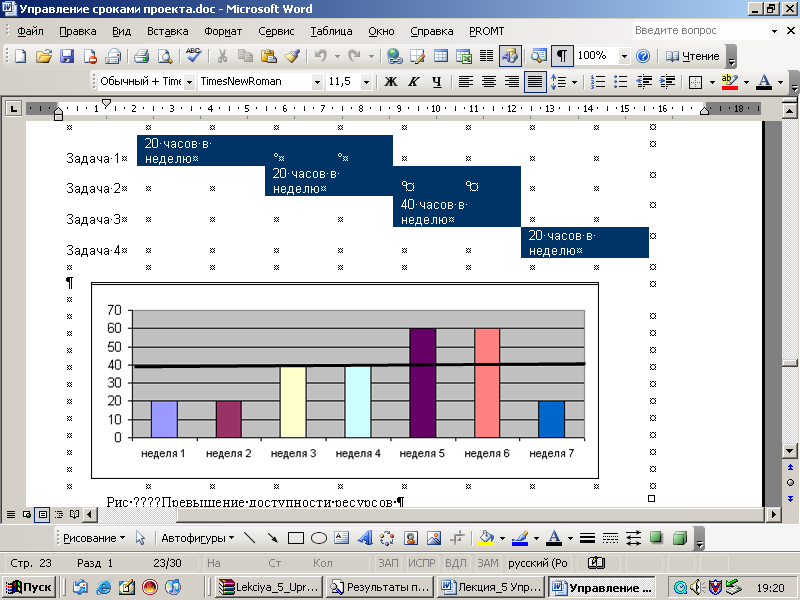Open the PROMT menu
This screenshot has width=800, height=600.
pyautogui.click(x=486, y=31)
